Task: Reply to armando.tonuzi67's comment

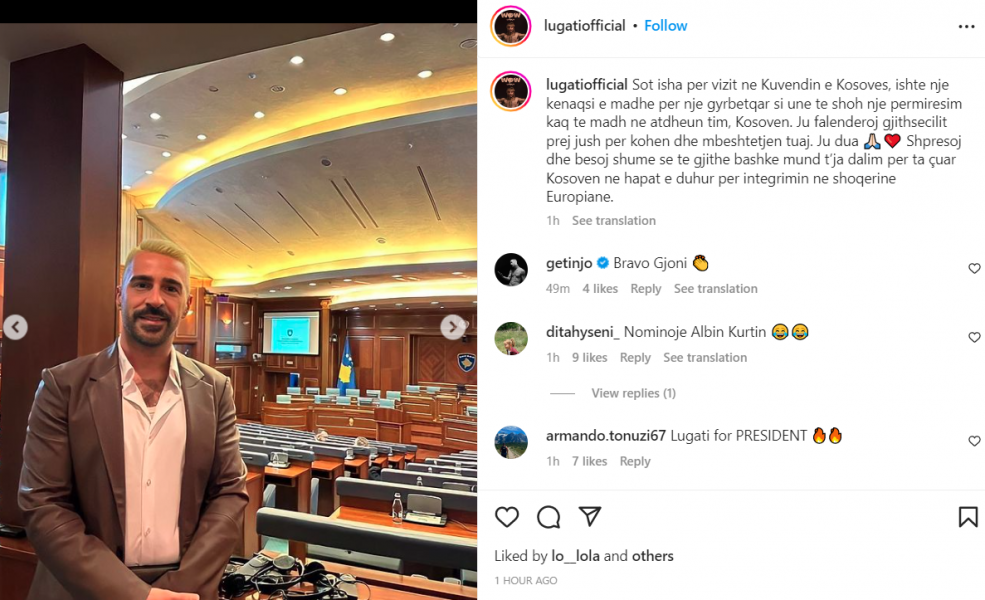Action: tap(635, 461)
